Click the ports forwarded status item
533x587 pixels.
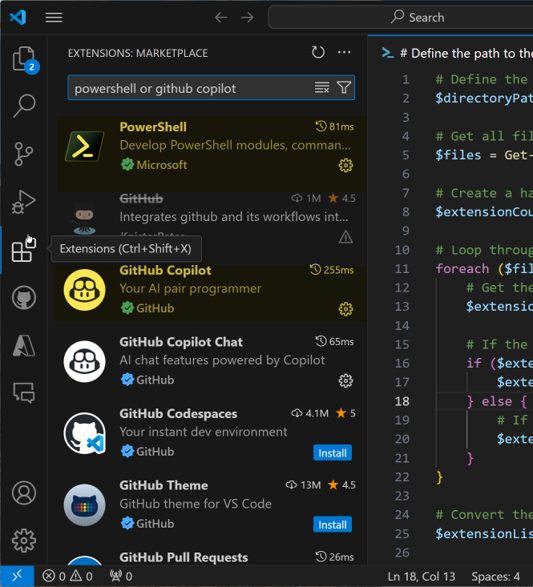(121, 576)
